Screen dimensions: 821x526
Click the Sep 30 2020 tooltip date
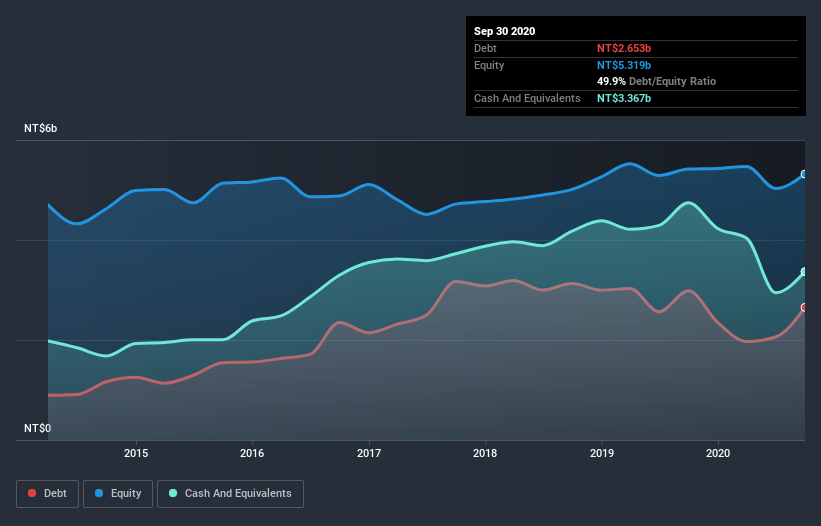point(505,31)
